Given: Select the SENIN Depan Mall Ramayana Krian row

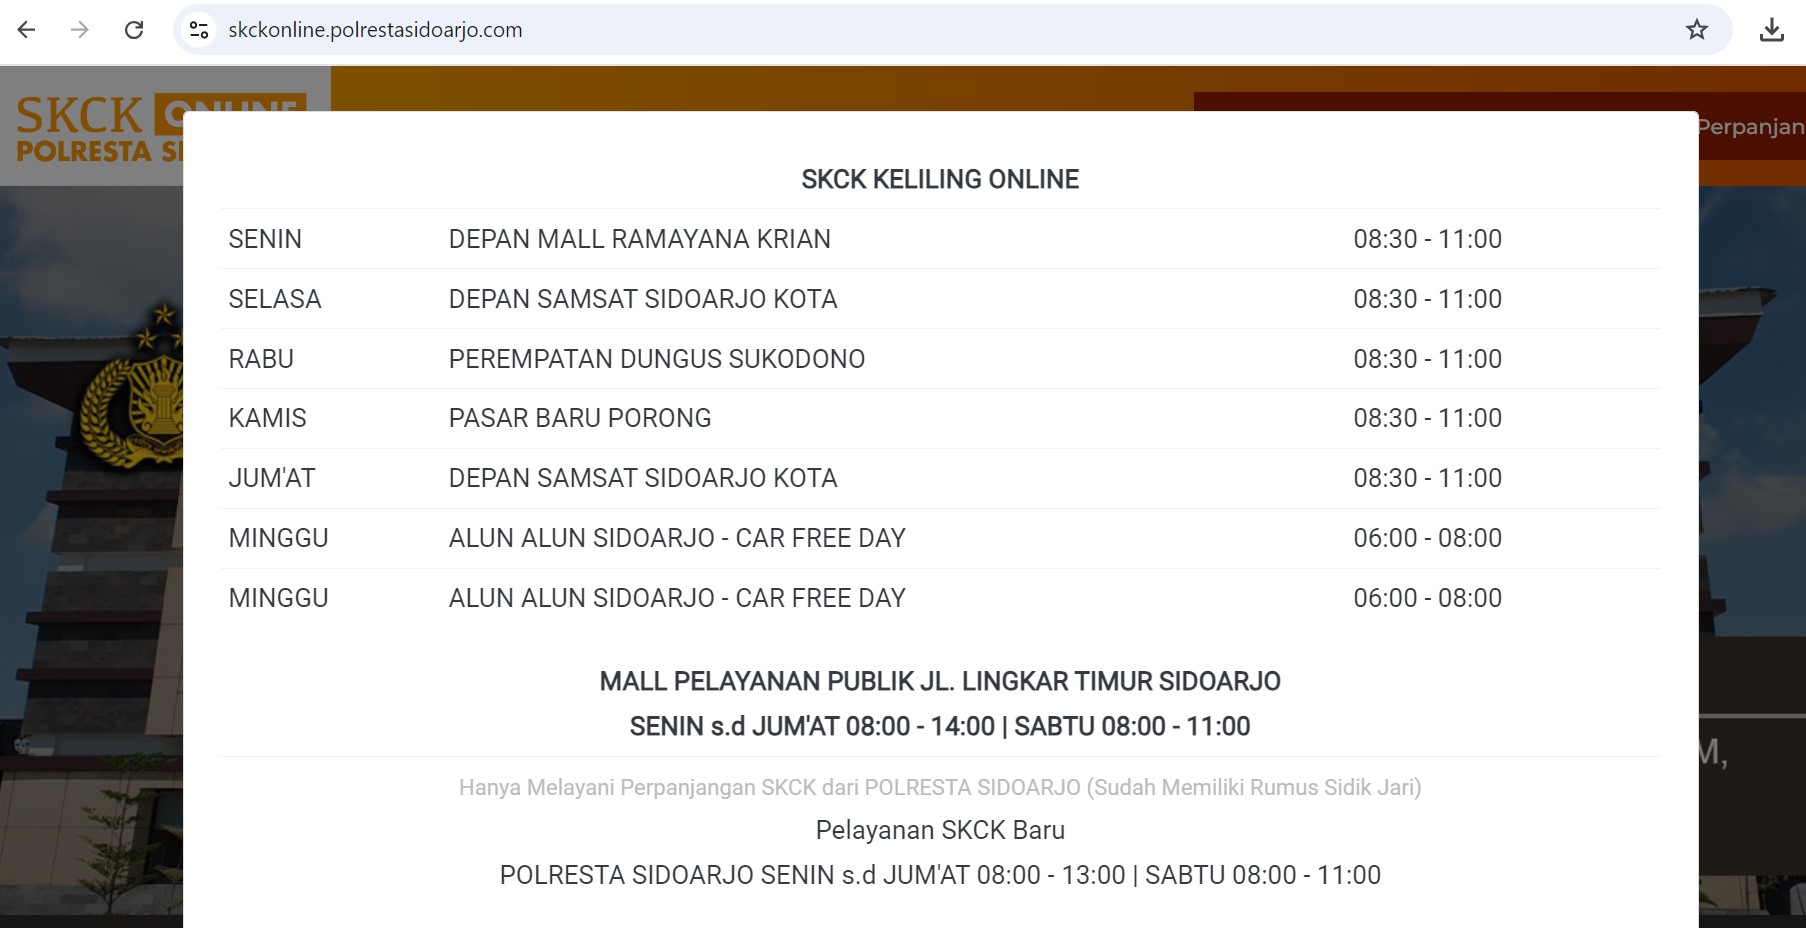Looking at the screenshot, I should pos(639,239).
